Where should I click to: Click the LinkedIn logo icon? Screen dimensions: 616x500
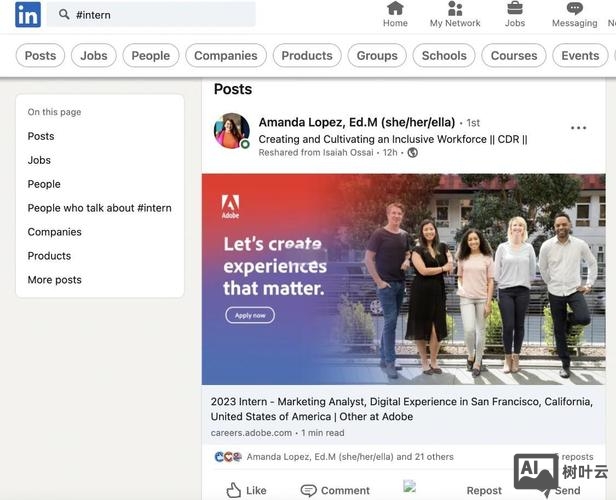pyautogui.click(x=28, y=15)
